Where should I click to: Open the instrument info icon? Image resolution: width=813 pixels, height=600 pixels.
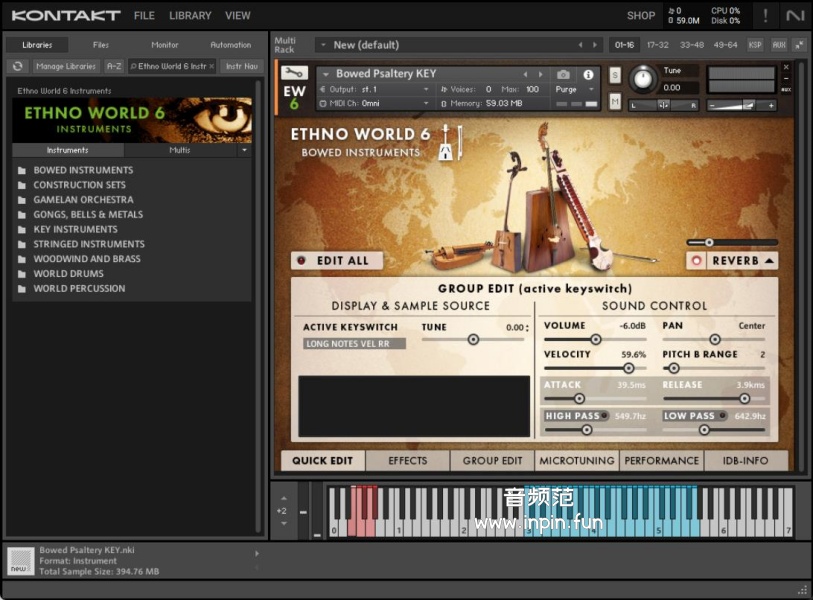[x=588, y=75]
